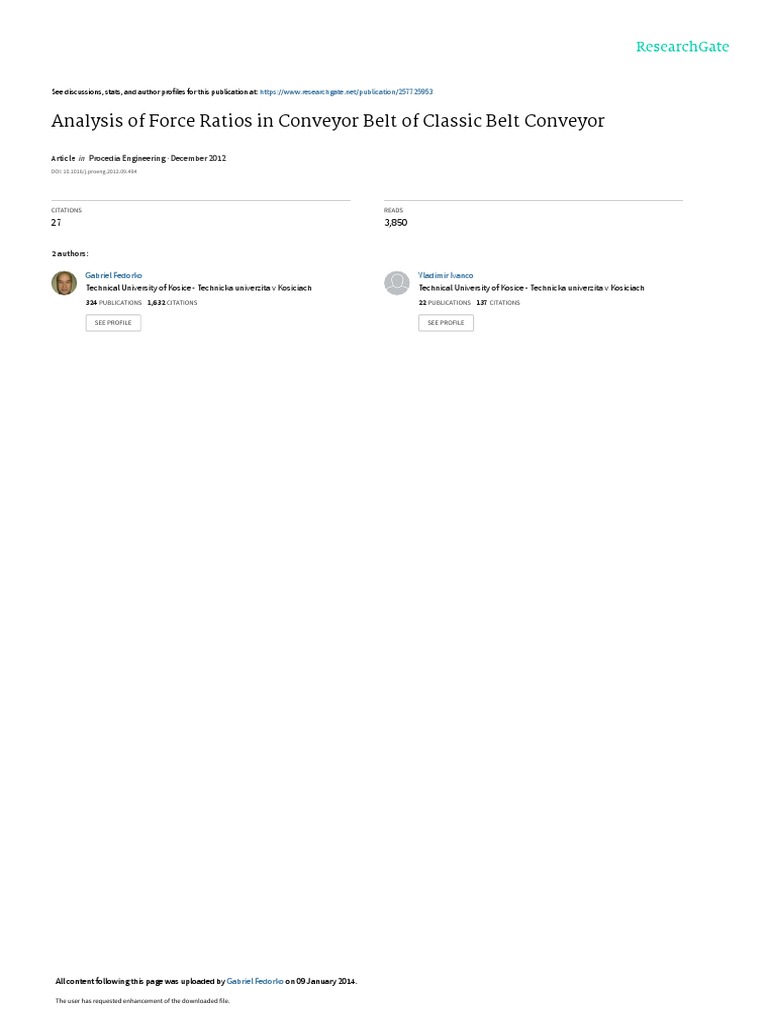The width and height of the screenshot is (768, 1024).
Task: Open Gabriel Fedorko uploader link at page bottom
Action: pyautogui.click(x=255, y=981)
